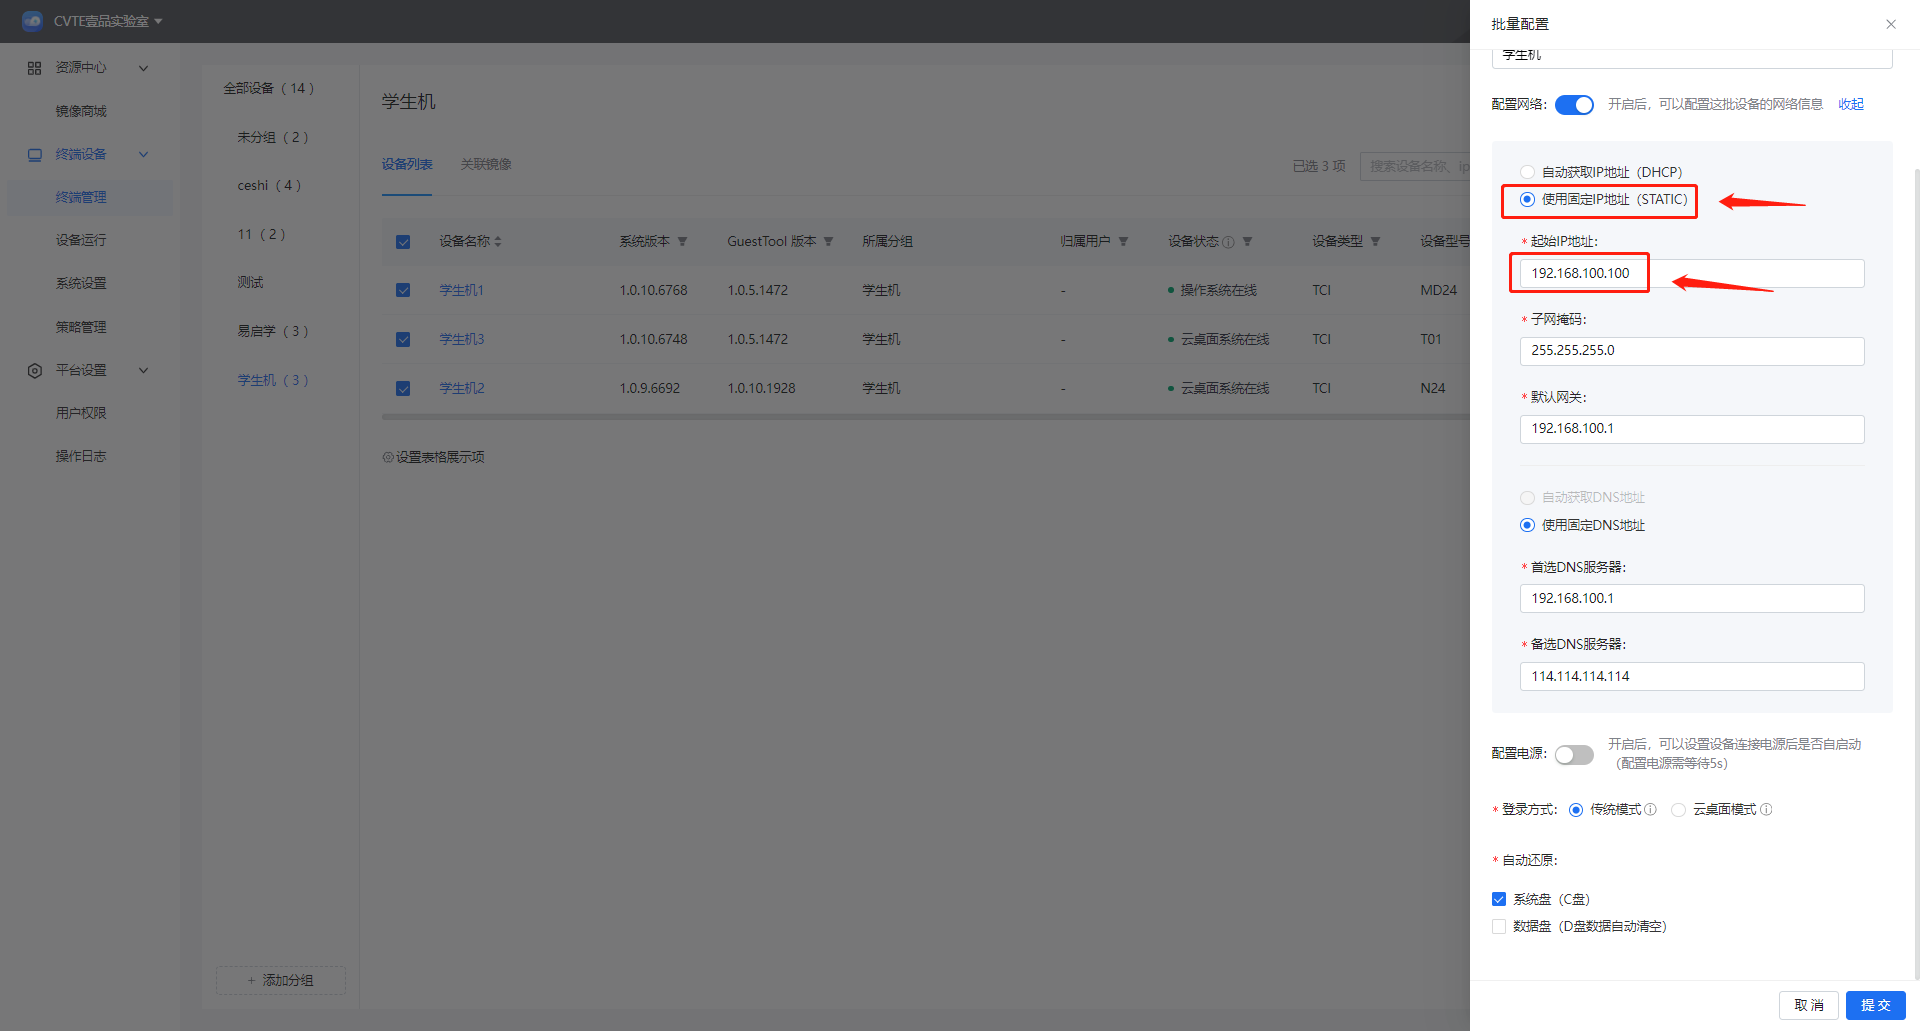Switch to 设备列表 tab
This screenshot has width=1920, height=1031.
coord(407,164)
